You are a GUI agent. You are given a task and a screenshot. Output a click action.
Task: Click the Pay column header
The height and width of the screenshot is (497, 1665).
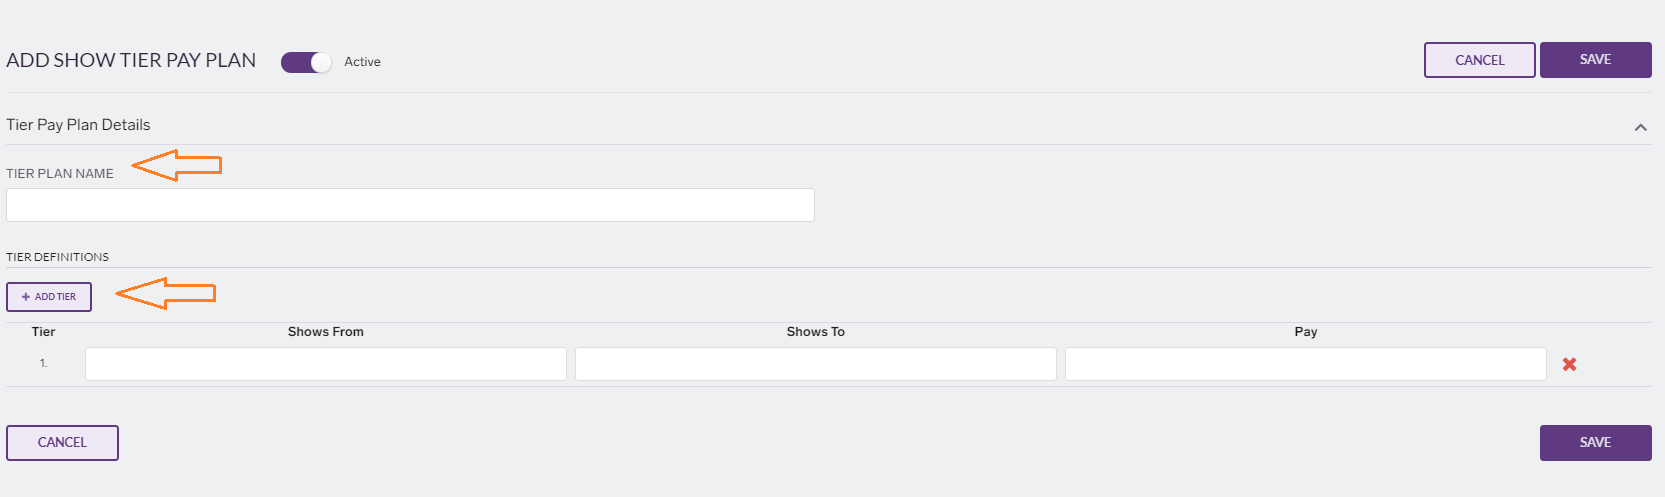pos(1306,332)
